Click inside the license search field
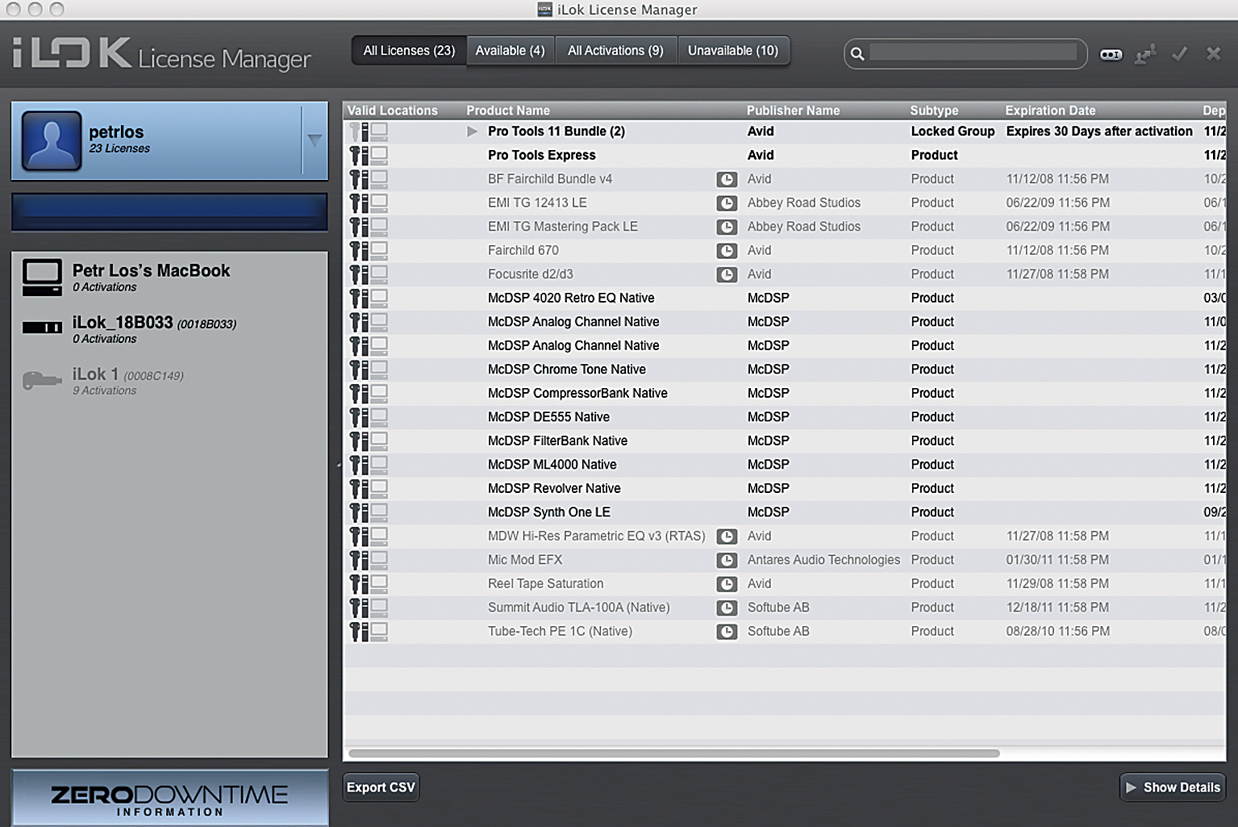The height and width of the screenshot is (827, 1238). [x=973, y=53]
